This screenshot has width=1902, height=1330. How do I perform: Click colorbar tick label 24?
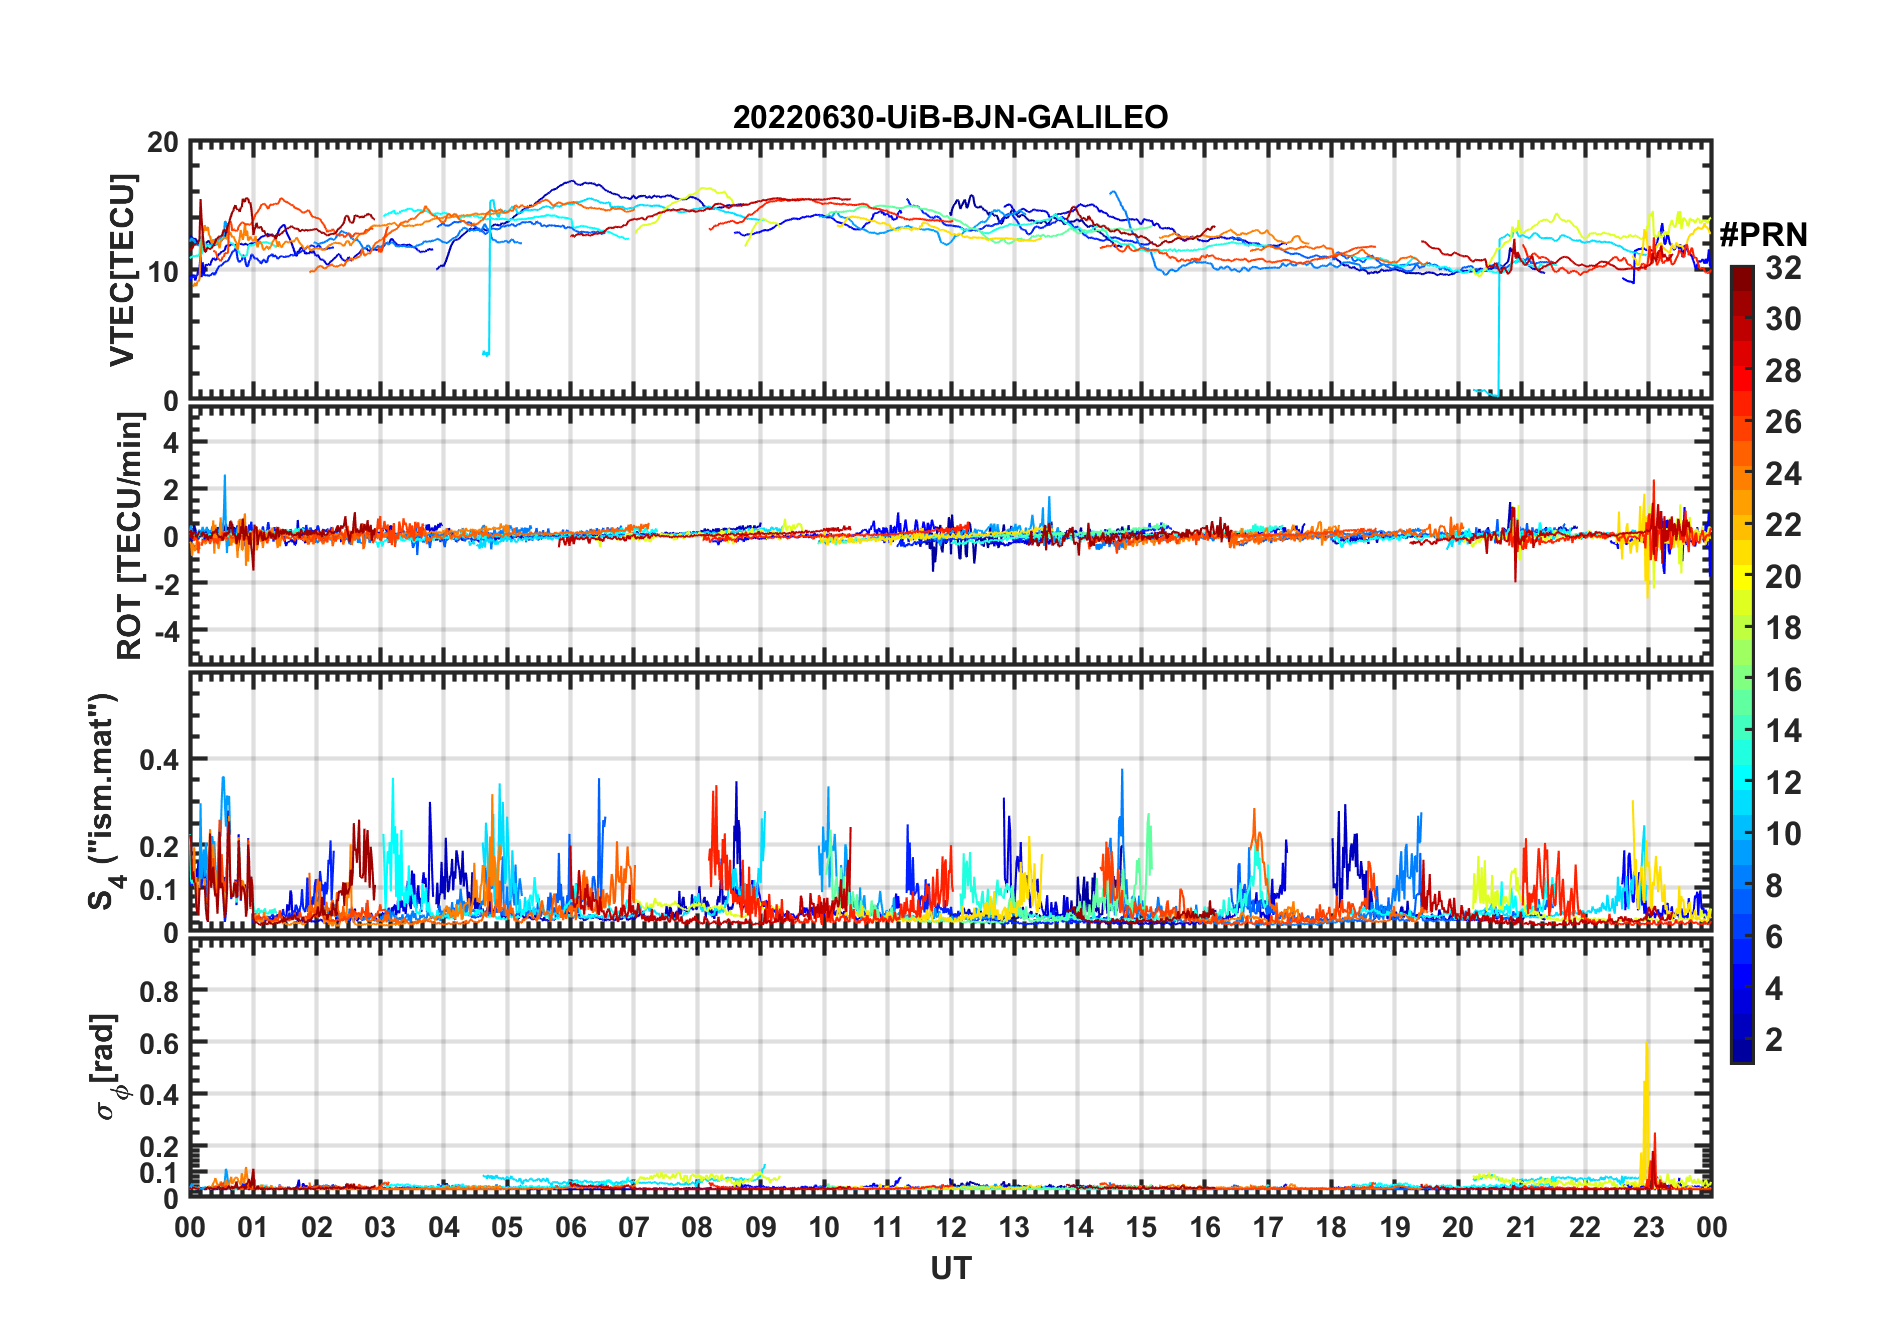pyautogui.click(x=1783, y=474)
